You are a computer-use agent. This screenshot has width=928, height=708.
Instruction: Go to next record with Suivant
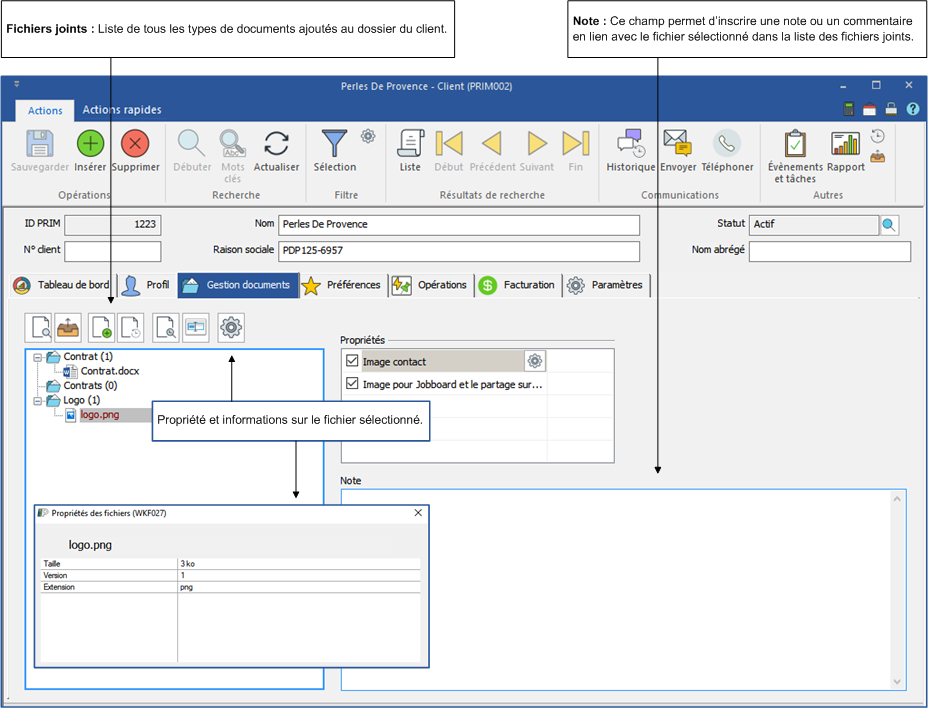click(x=537, y=144)
